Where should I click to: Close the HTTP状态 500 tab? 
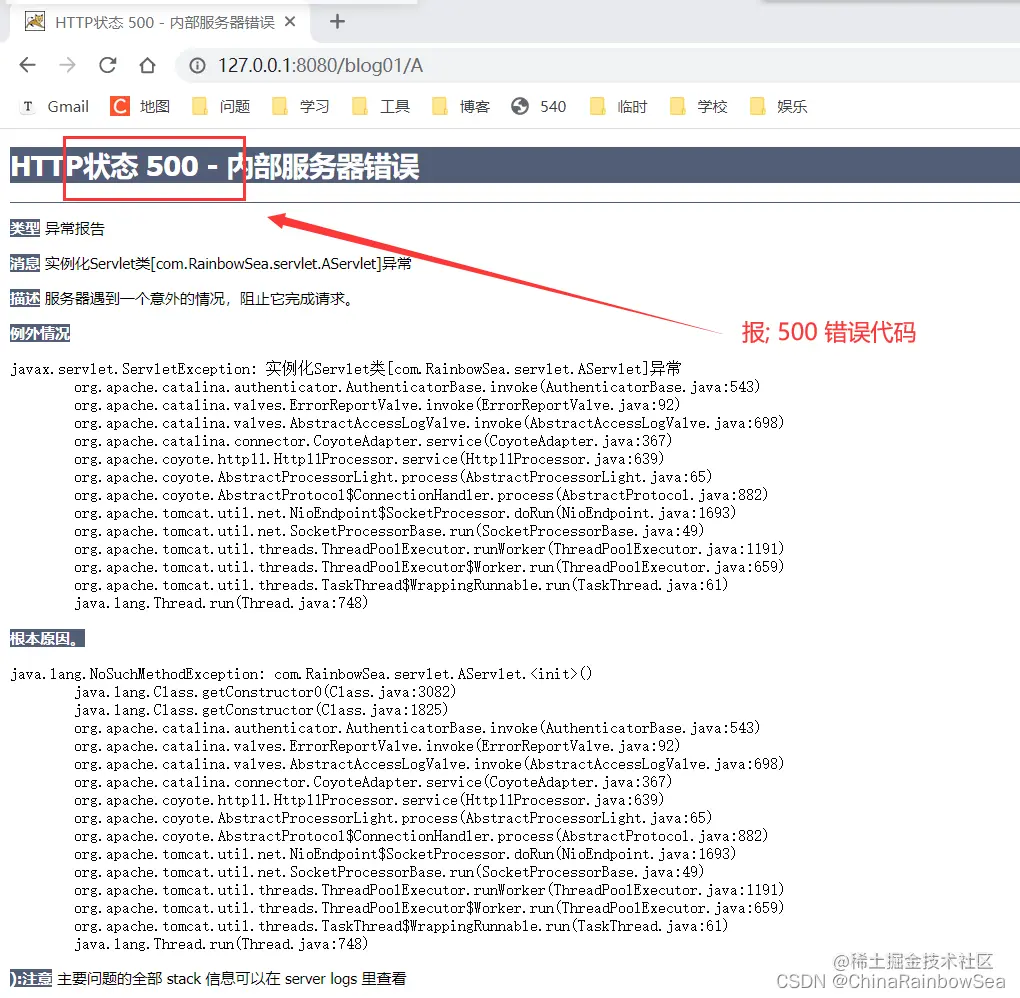click(290, 21)
